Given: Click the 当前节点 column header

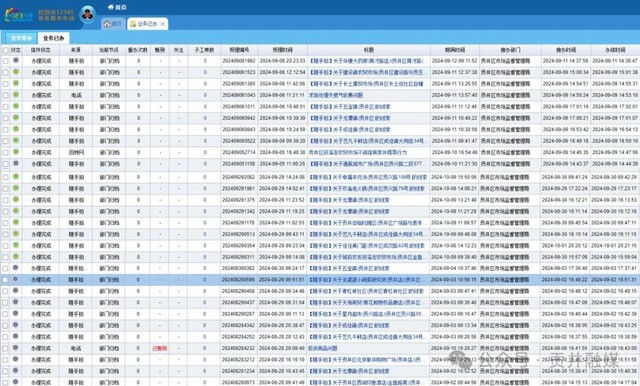Looking at the screenshot, I should tap(109, 50).
